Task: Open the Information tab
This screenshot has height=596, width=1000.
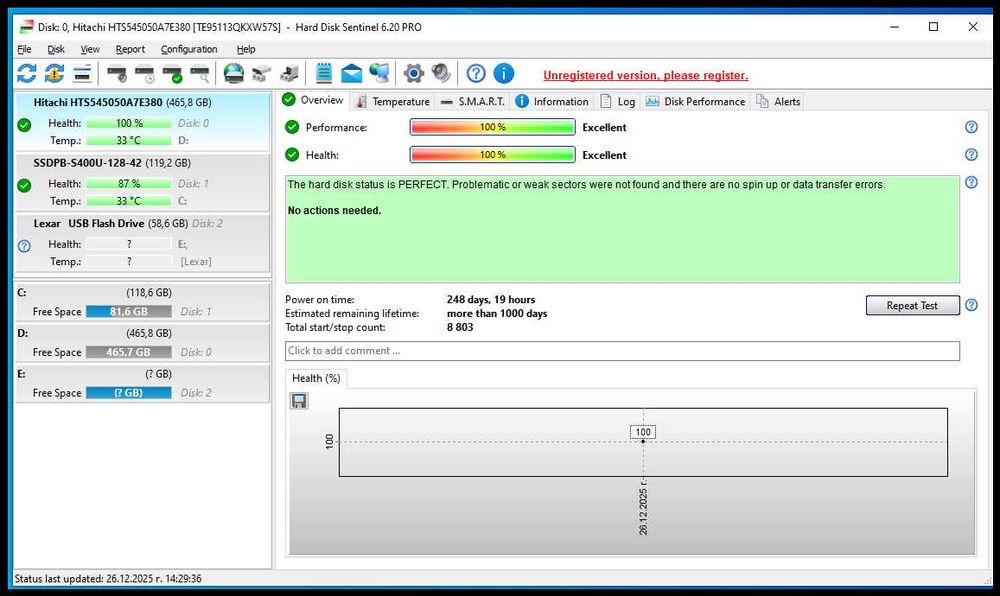Action: click(x=552, y=101)
